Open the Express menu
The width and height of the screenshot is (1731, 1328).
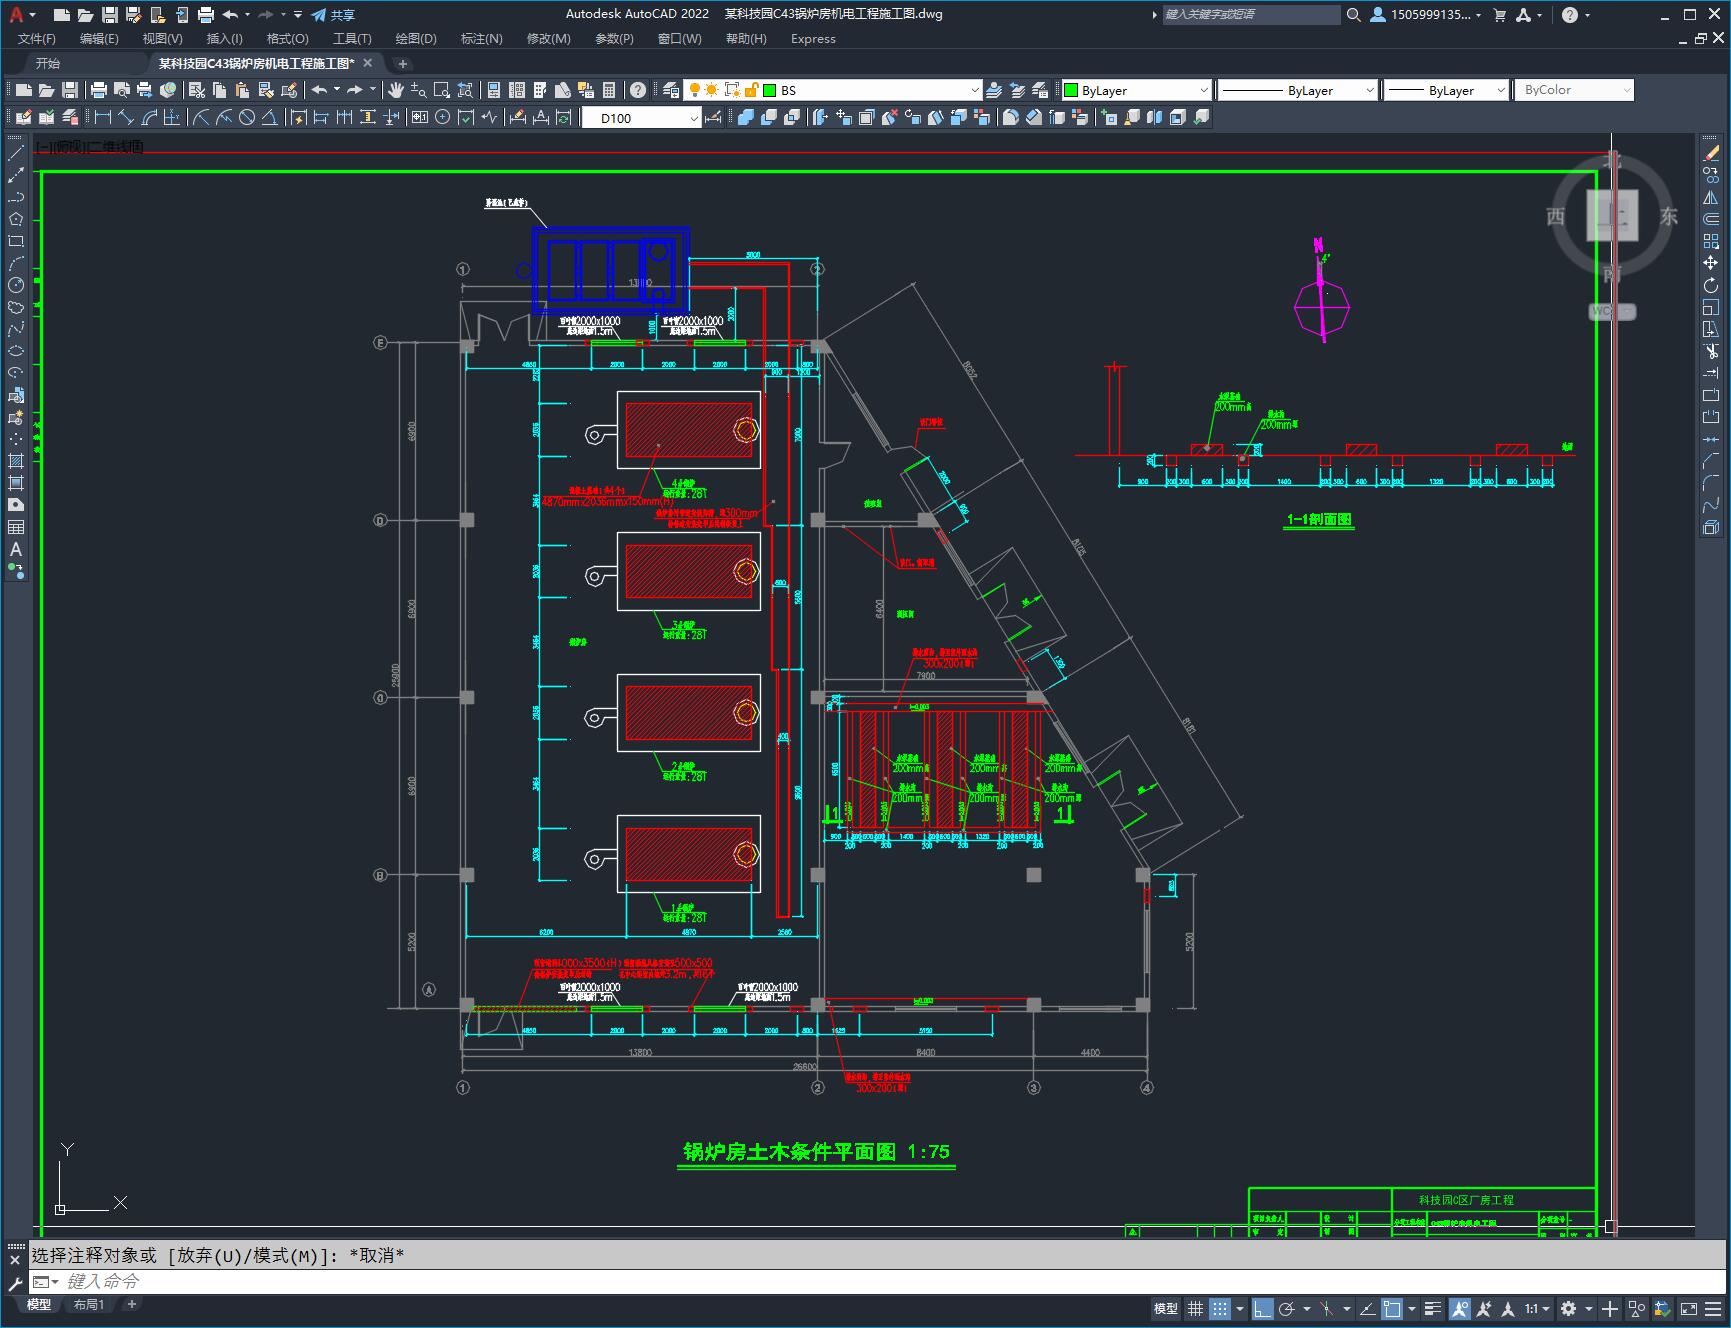(x=813, y=38)
